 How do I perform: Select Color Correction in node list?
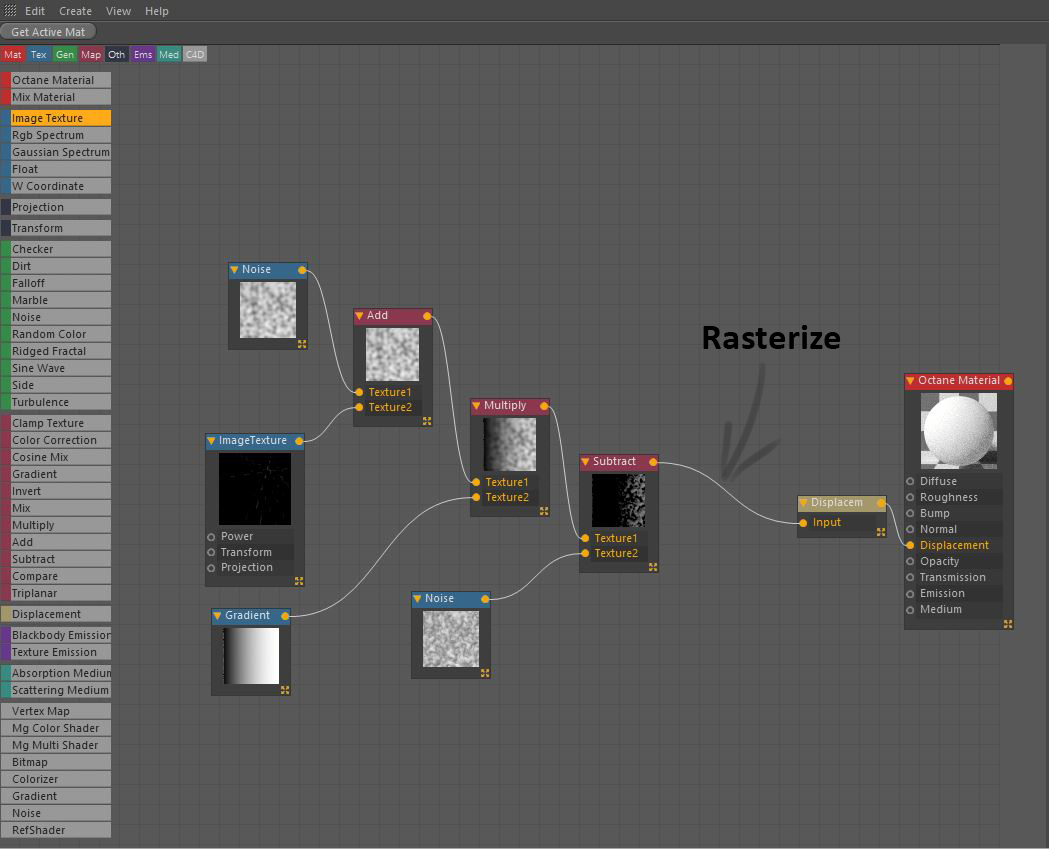pyautogui.click(x=56, y=440)
